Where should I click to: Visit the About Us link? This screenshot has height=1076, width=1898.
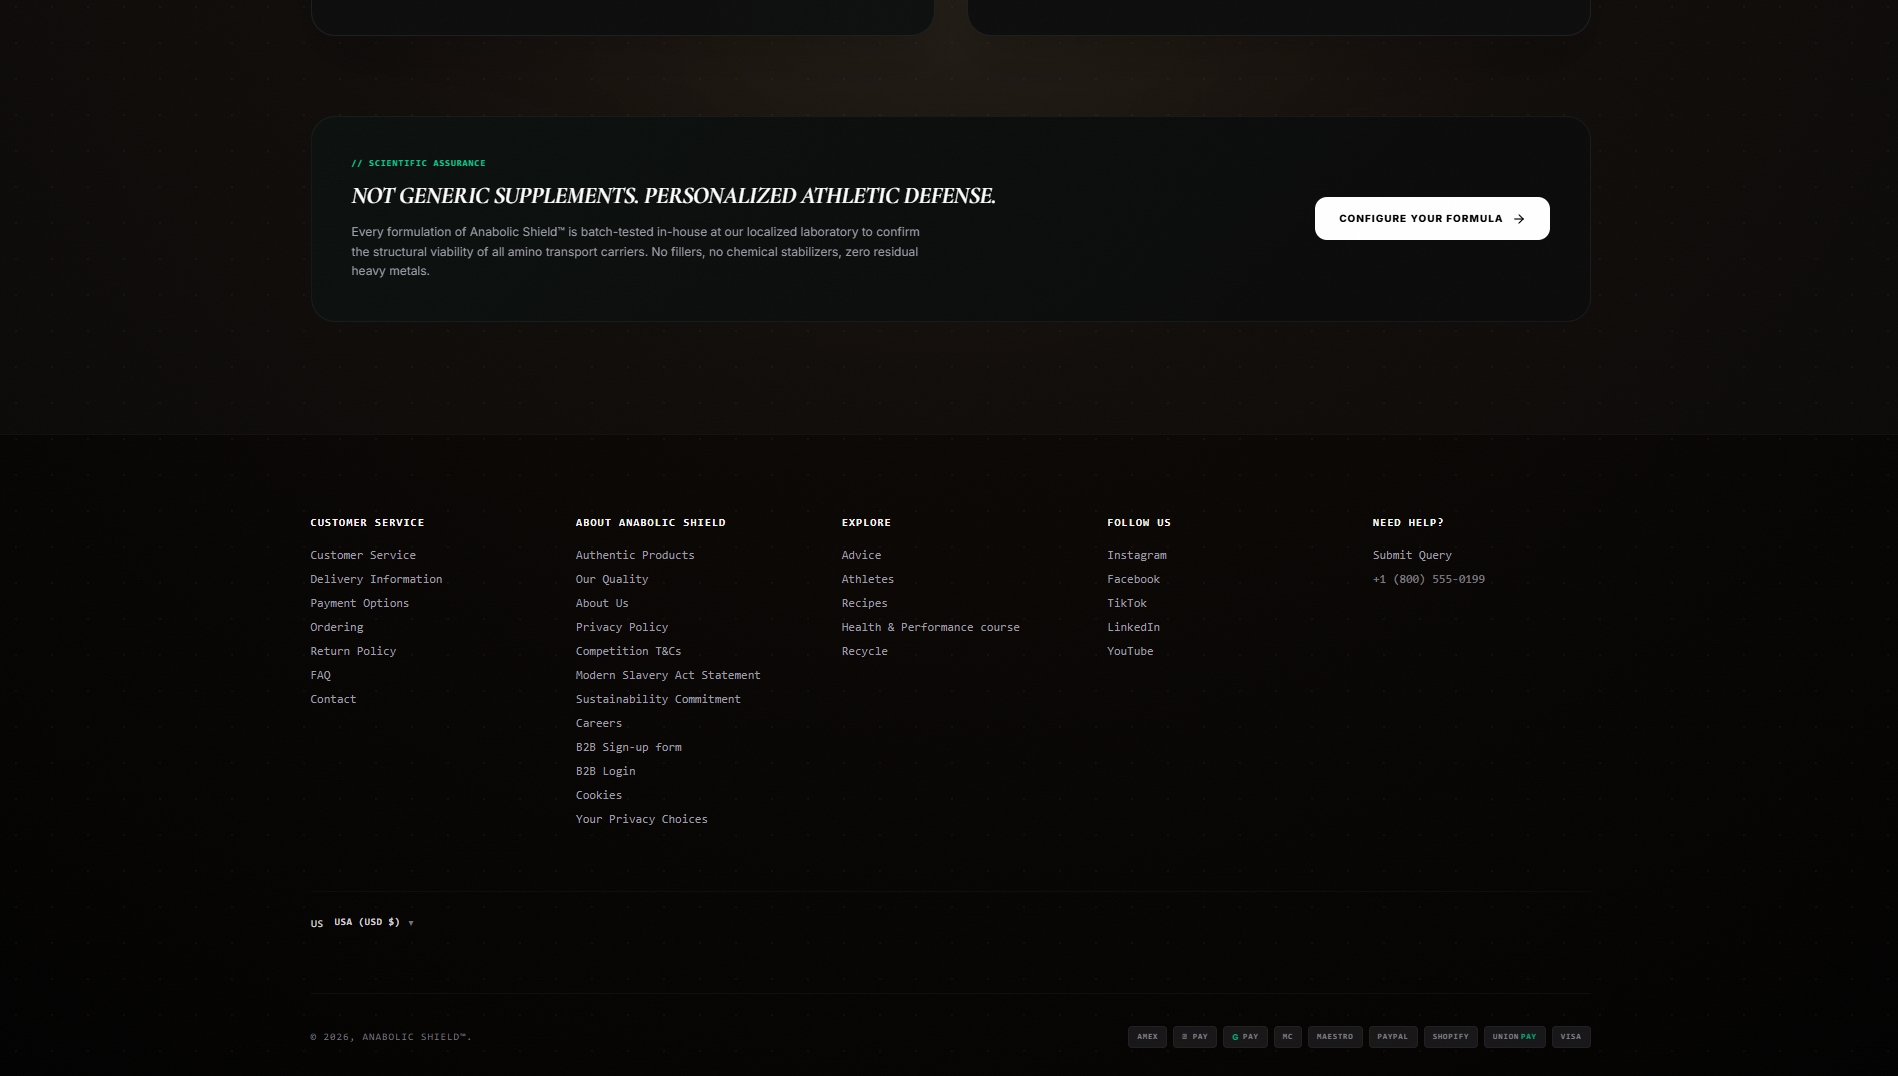(x=602, y=603)
